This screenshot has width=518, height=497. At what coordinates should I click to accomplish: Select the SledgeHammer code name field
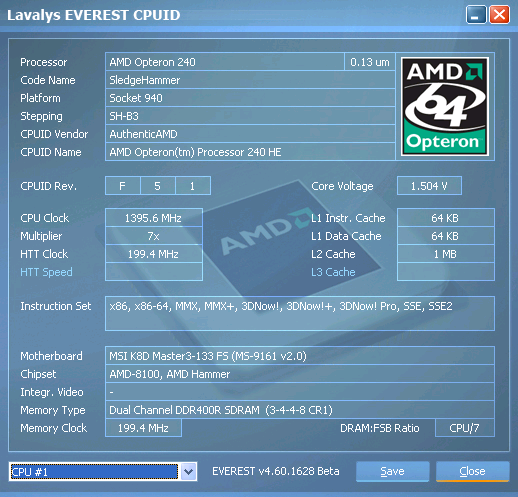[x=250, y=80]
